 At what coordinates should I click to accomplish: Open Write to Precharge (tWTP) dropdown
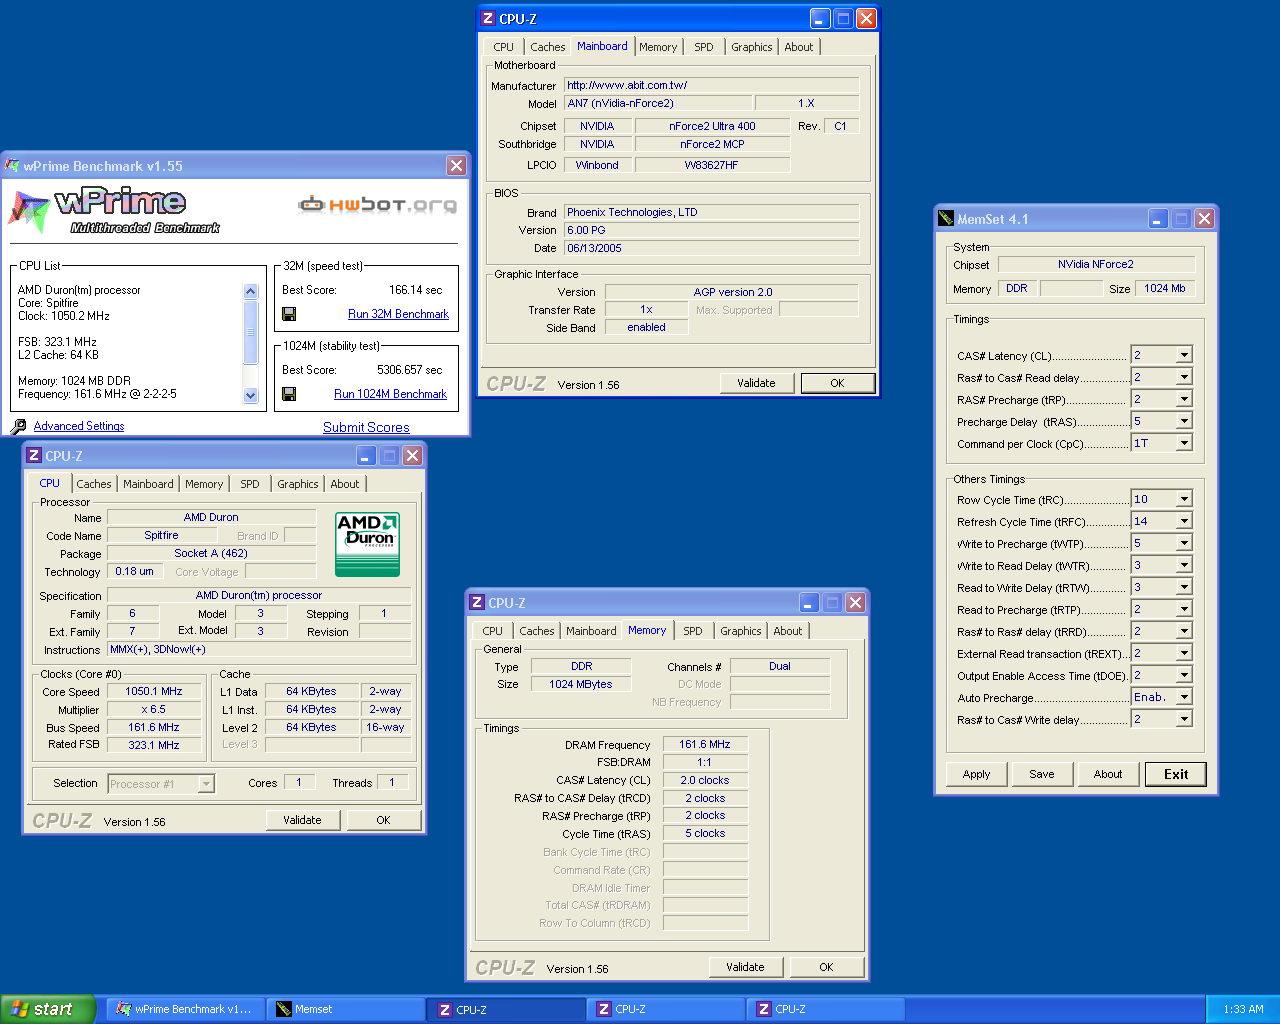tap(1184, 543)
